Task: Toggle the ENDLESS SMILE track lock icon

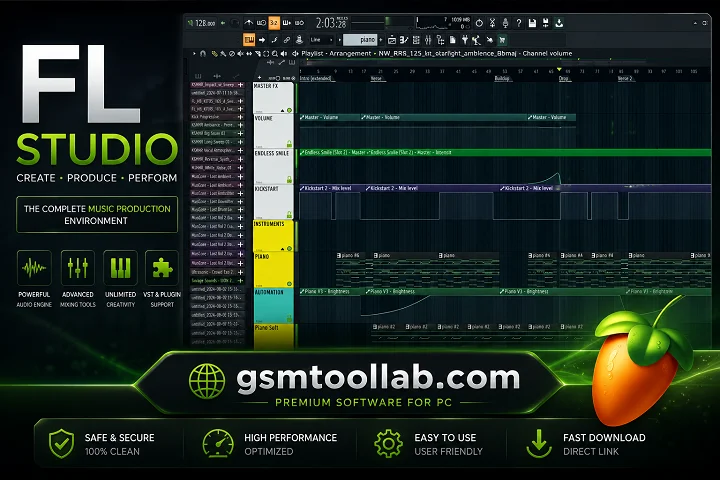Action: pos(289,179)
